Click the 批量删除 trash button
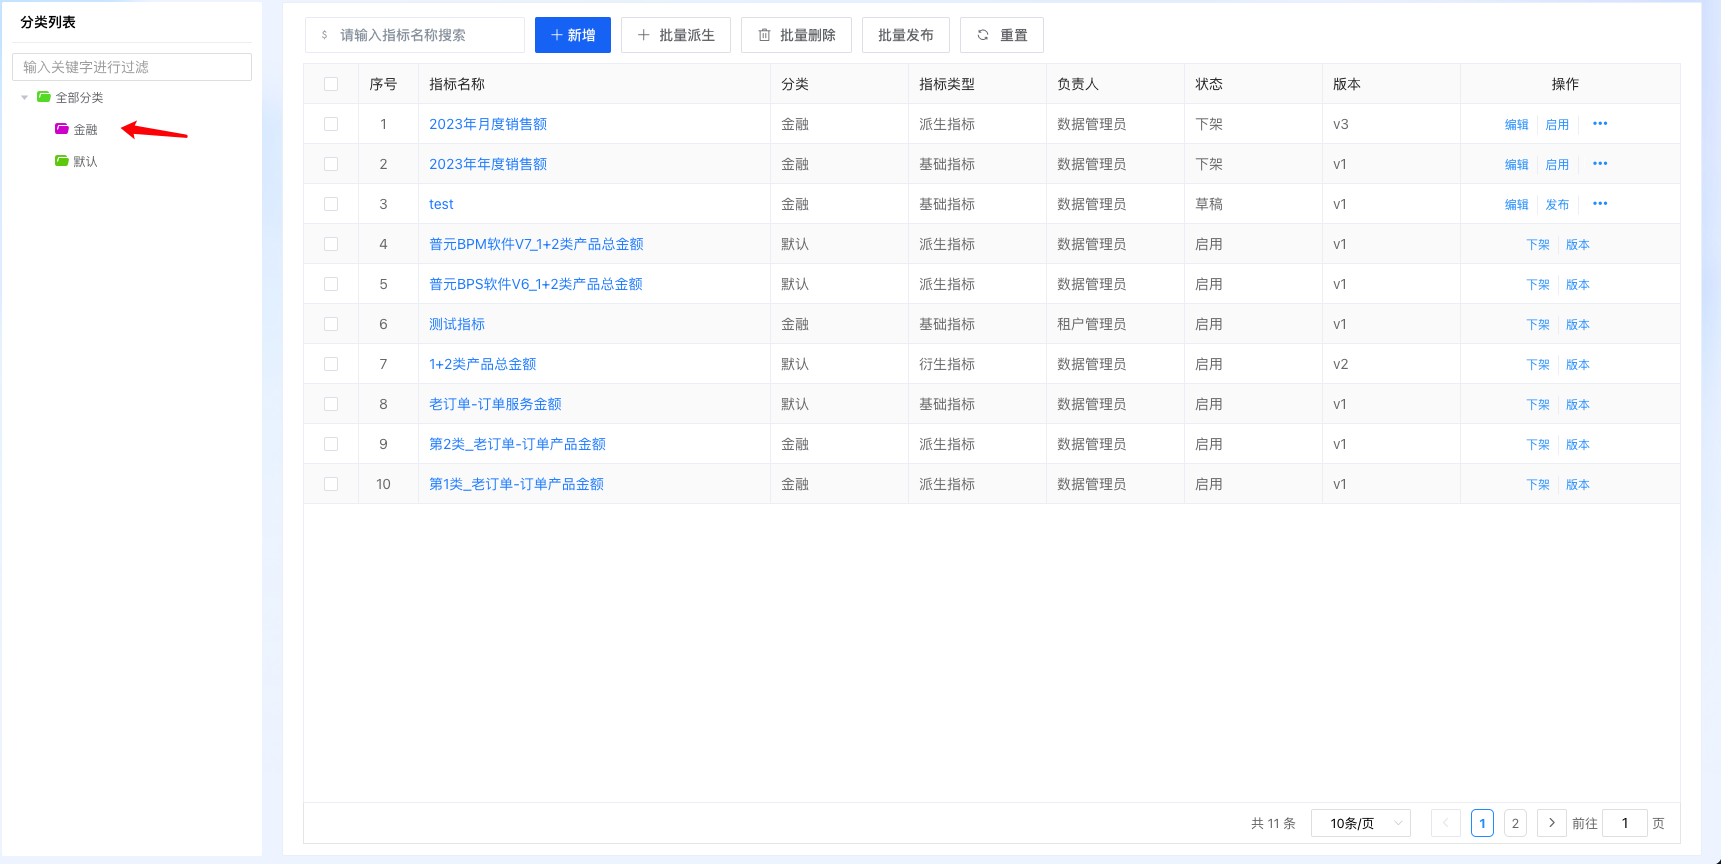 click(796, 35)
